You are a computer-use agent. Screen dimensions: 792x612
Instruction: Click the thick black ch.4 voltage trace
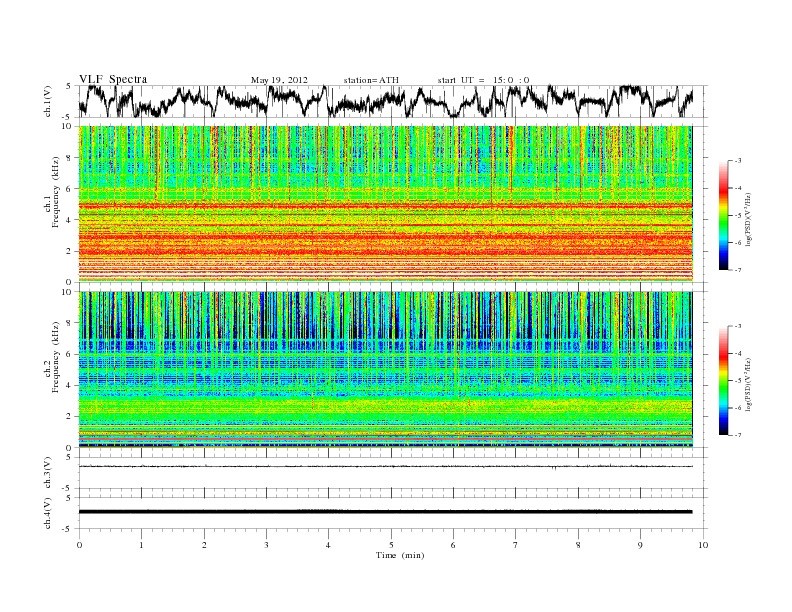pyautogui.click(x=385, y=512)
